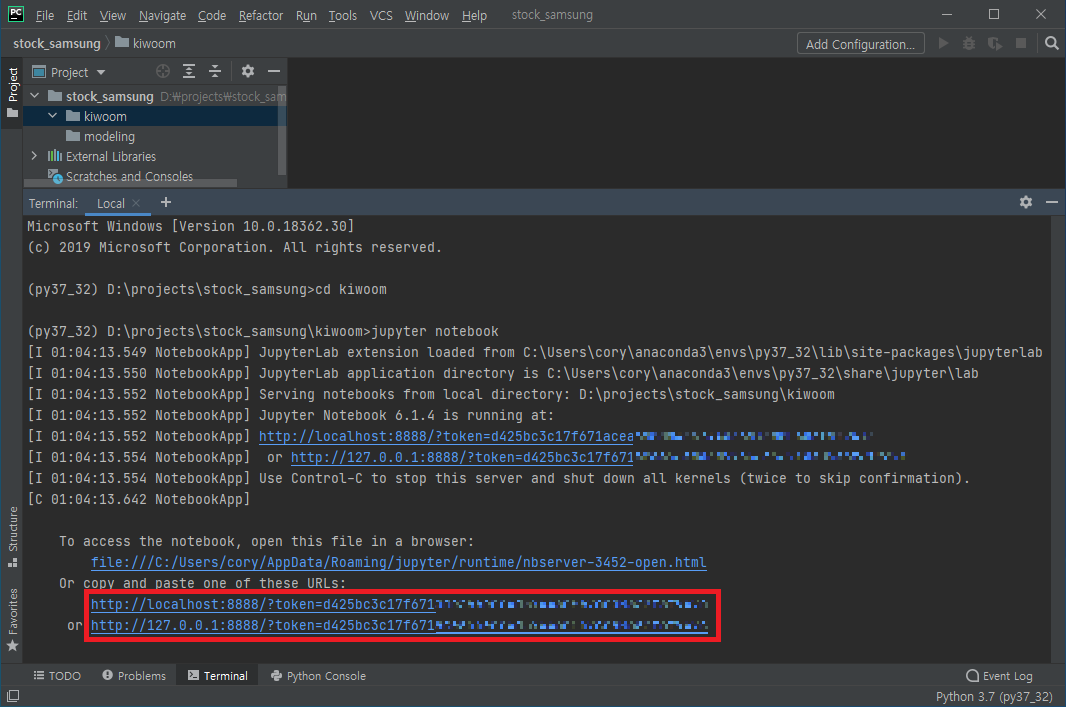Viewport: 1066px width, 707px height.
Task: Open the 127.0.0.1:8888 link on NotebookApp line
Action: click(x=462, y=457)
